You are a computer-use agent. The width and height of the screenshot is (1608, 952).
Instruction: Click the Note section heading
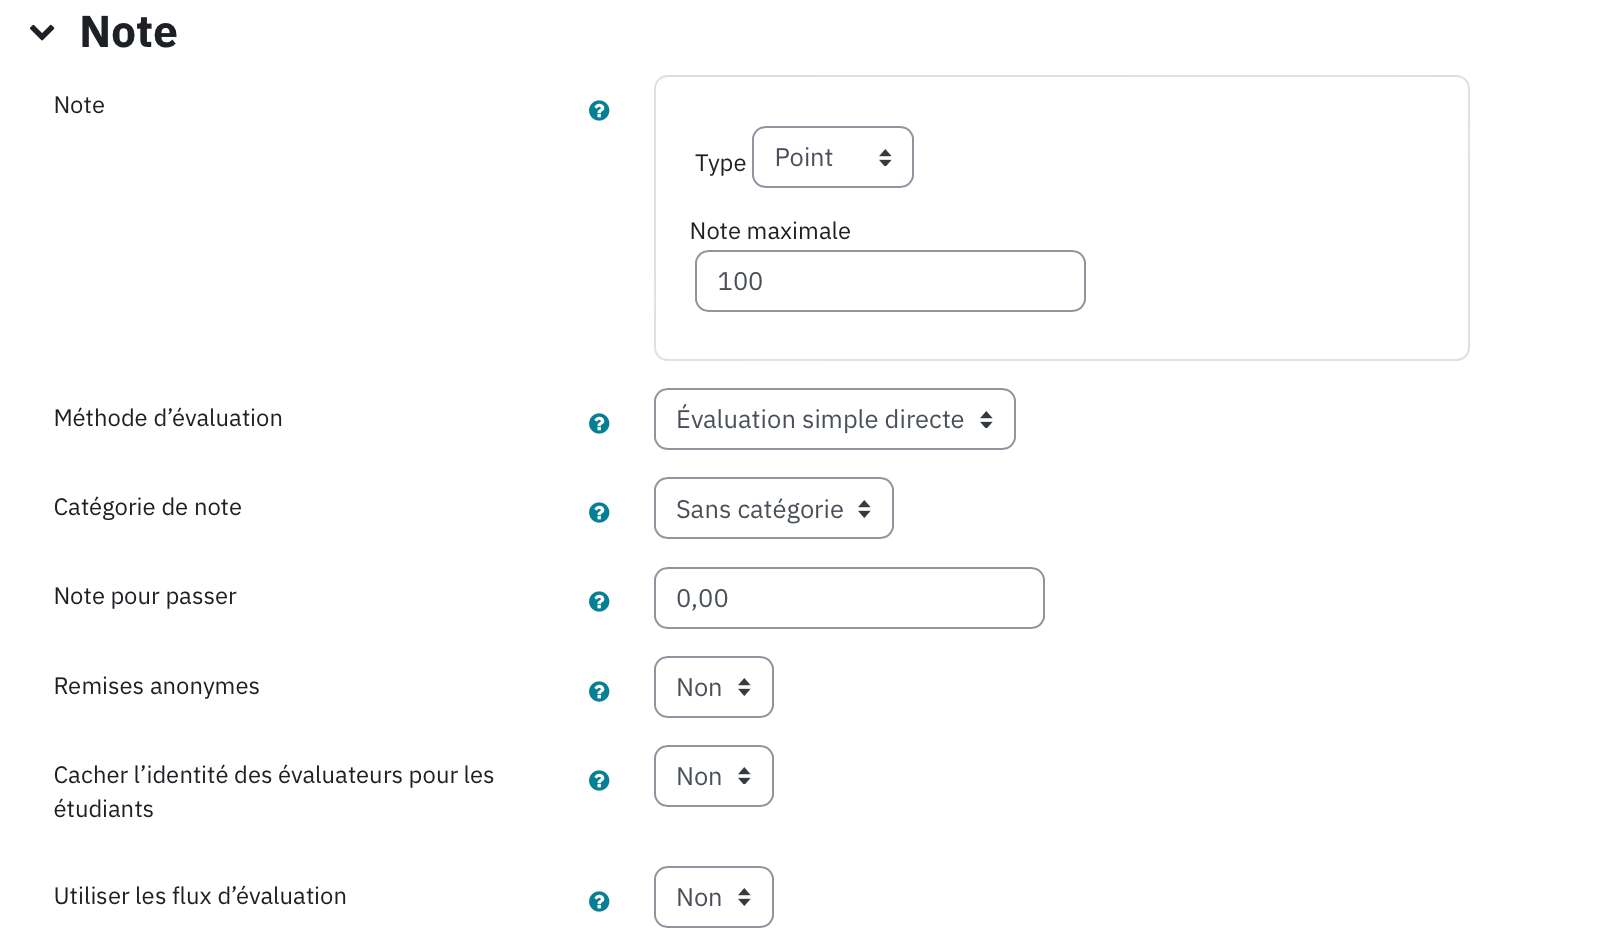pos(129,32)
